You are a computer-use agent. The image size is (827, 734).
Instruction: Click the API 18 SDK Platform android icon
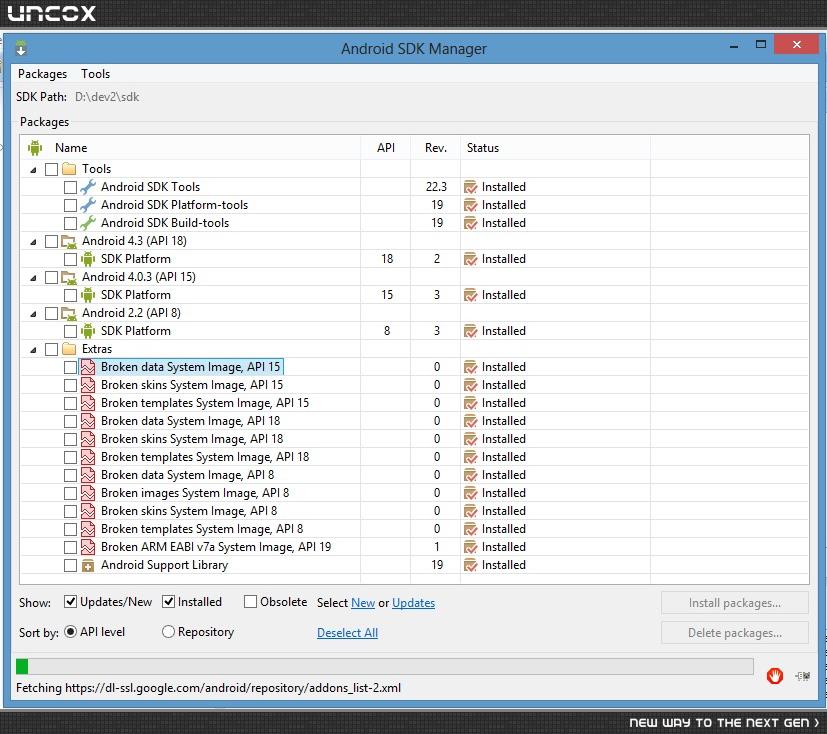tap(88, 259)
